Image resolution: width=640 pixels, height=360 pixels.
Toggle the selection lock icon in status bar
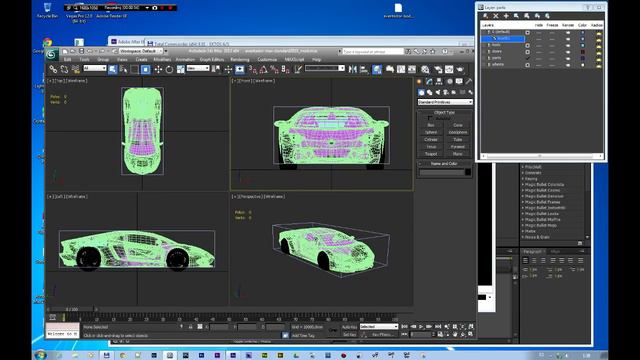[x=190, y=327]
